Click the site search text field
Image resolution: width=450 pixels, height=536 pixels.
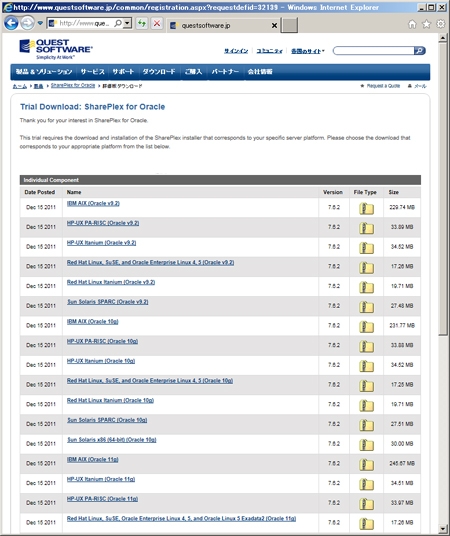pos(373,51)
